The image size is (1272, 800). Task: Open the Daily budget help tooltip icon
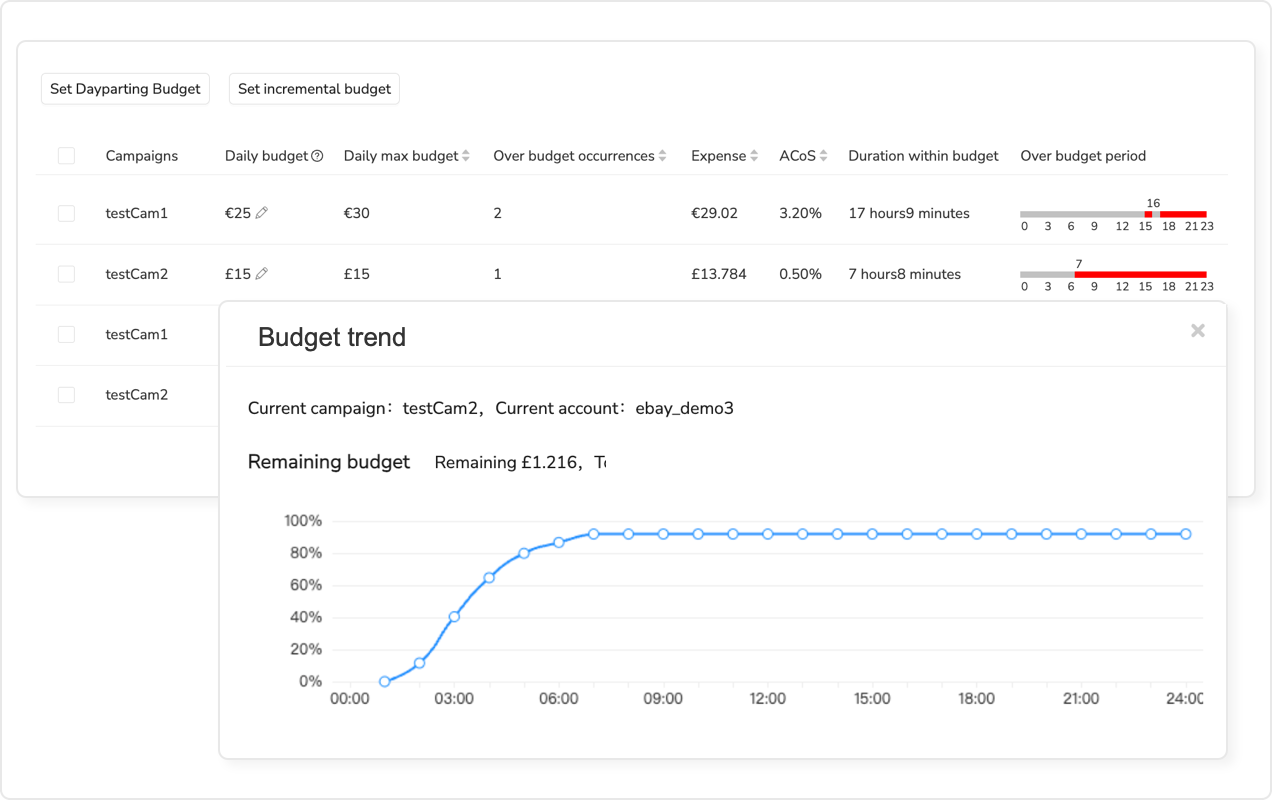click(315, 155)
